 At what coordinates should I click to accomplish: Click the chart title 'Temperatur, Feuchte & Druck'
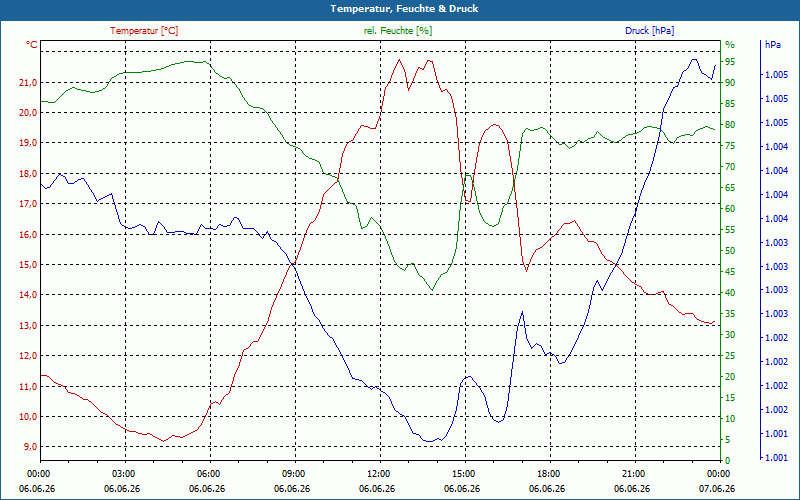pos(404,9)
